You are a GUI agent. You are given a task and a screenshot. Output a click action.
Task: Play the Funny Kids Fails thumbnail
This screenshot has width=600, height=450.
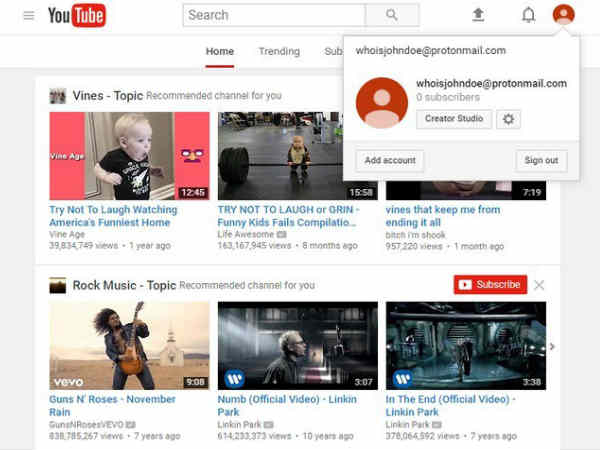pos(280,156)
